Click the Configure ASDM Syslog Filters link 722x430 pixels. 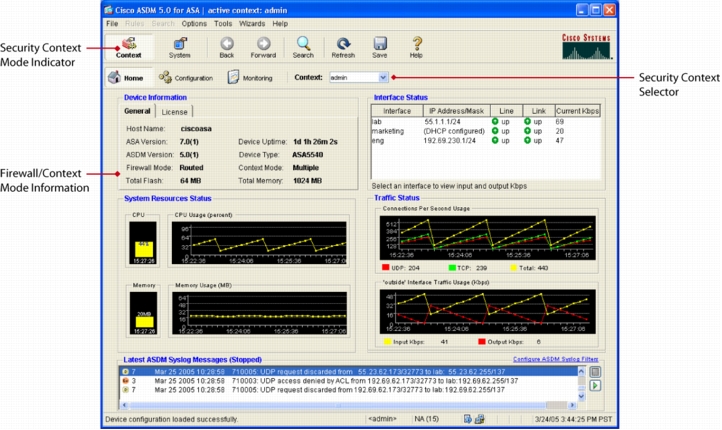point(555,359)
